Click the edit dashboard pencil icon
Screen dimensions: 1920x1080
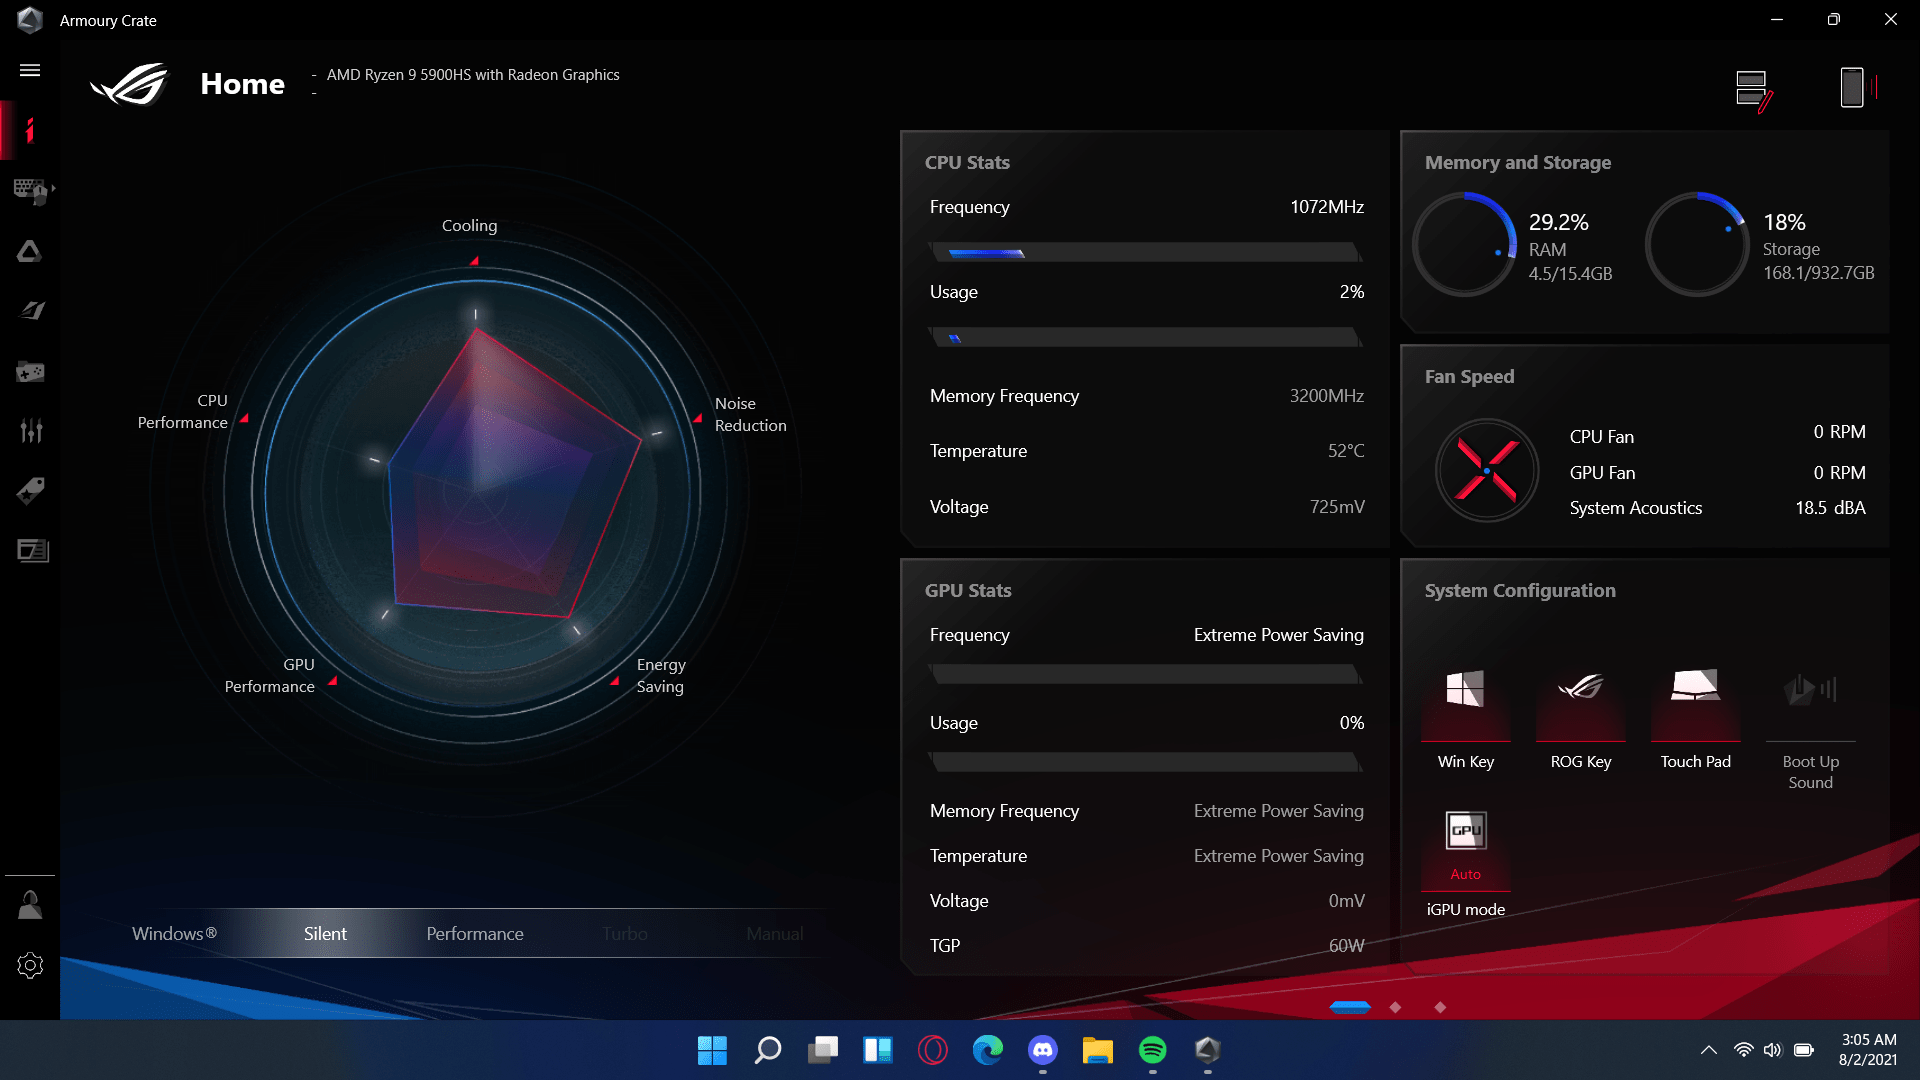pos(1755,88)
